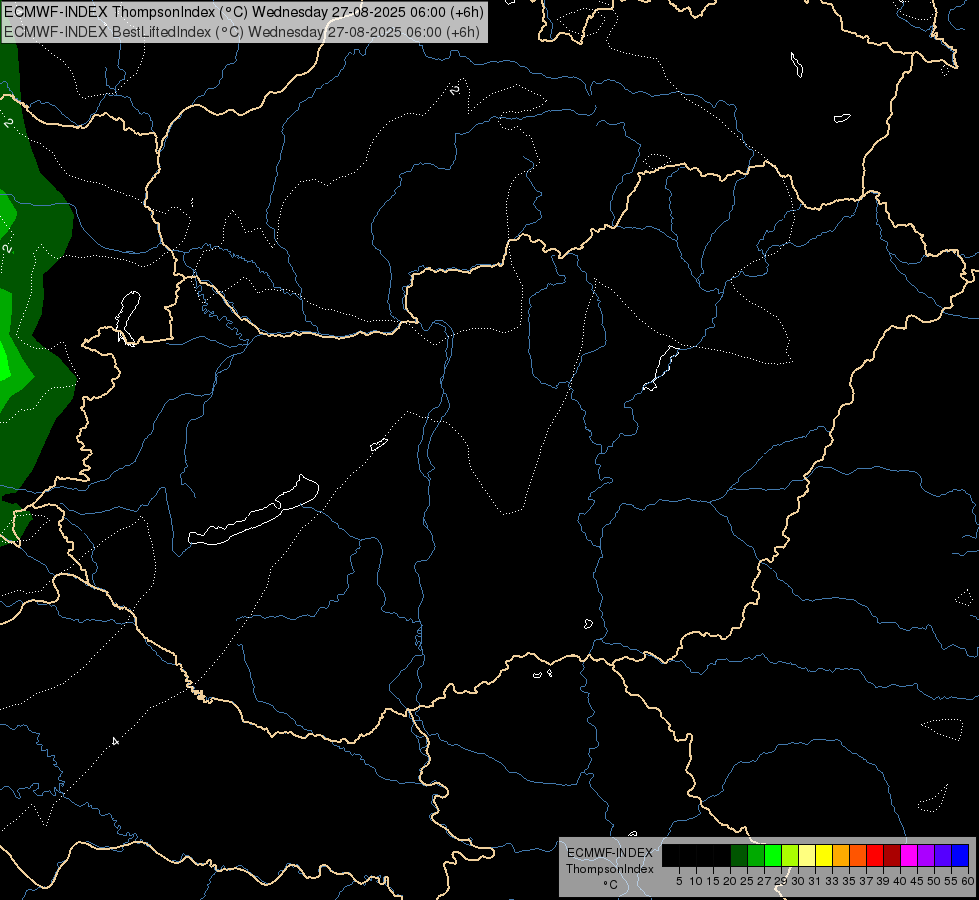The height and width of the screenshot is (900, 979).
Task: Click the legend title 'ECMWF-INDEX'
Action: click(609, 853)
